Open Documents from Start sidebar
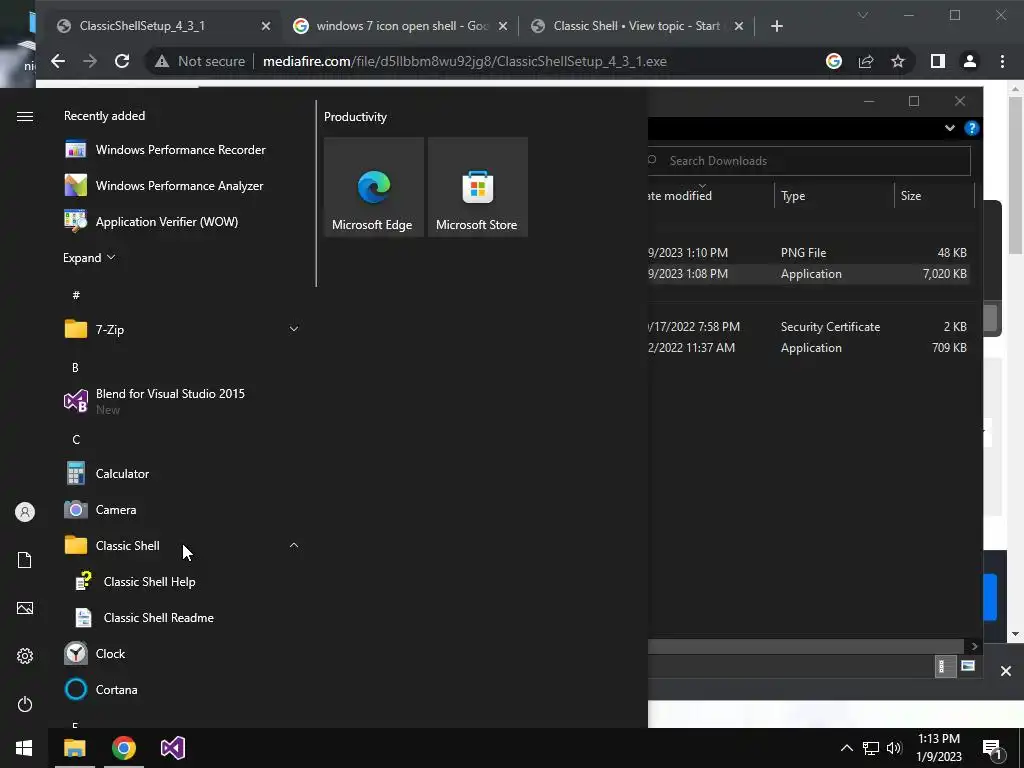The image size is (1024, 768). [25, 560]
